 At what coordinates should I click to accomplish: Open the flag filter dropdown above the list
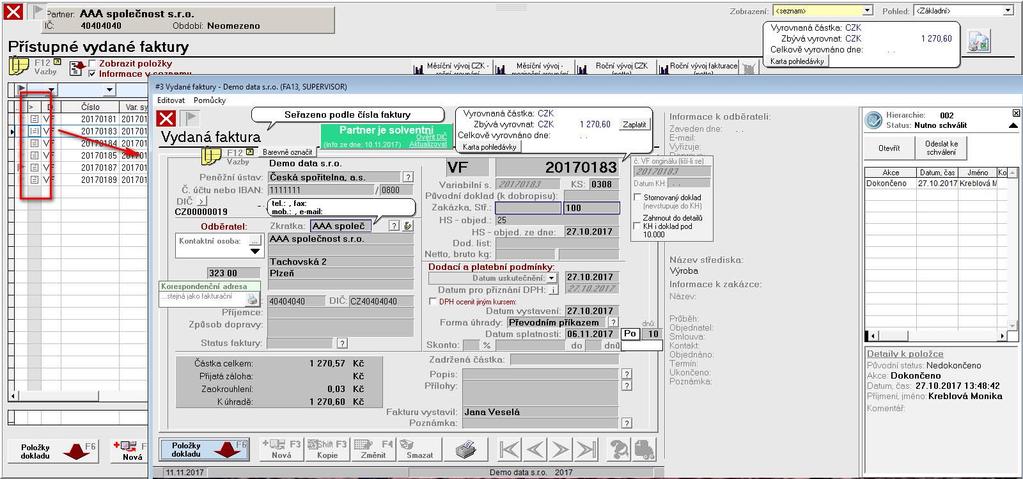click(x=50, y=89)
